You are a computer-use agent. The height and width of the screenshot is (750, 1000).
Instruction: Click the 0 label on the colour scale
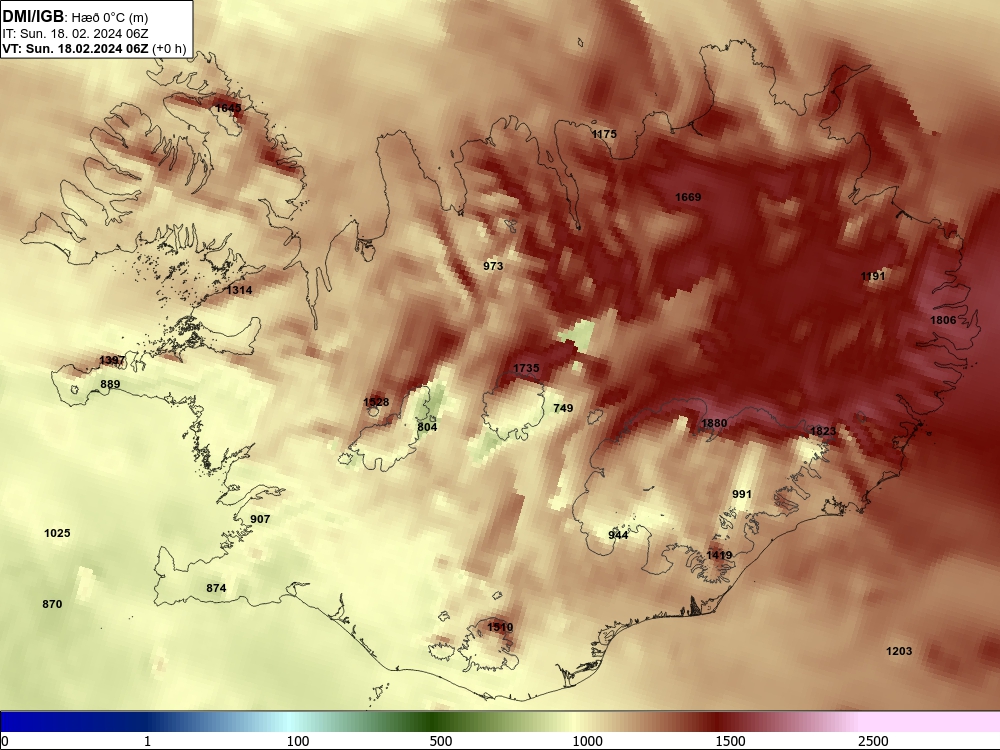pos(5,741)
